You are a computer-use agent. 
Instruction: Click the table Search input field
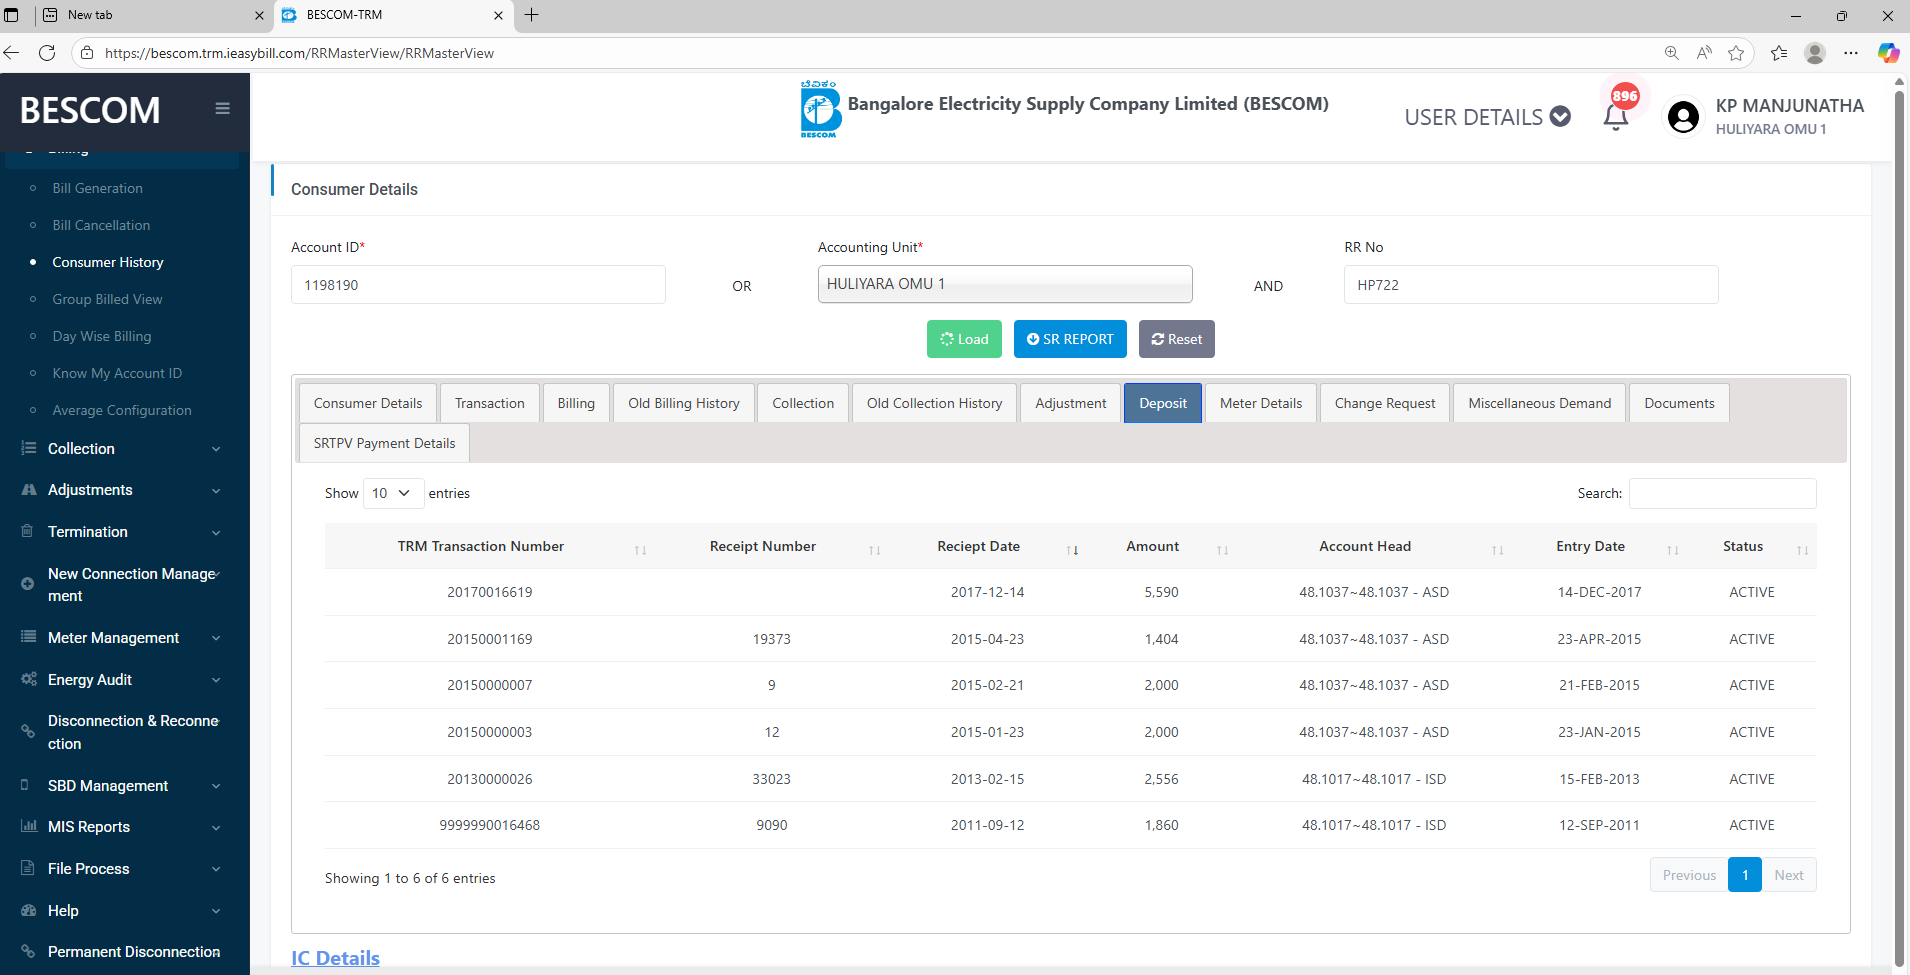(1722, 493)
